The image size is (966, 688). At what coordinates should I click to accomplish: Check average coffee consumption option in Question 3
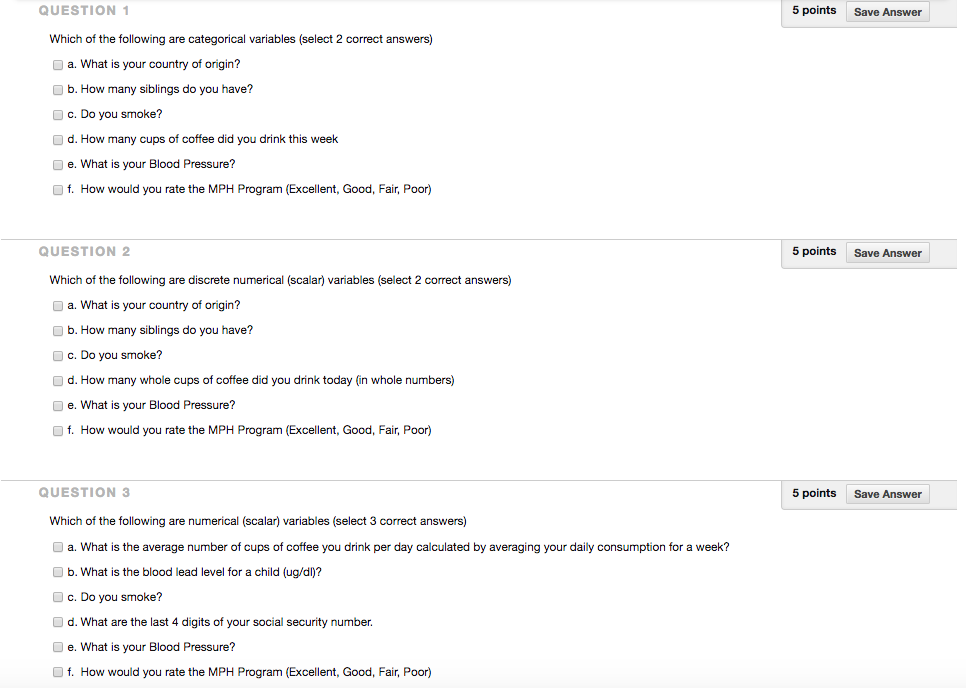pyautogui.click(x=57, y=547)
